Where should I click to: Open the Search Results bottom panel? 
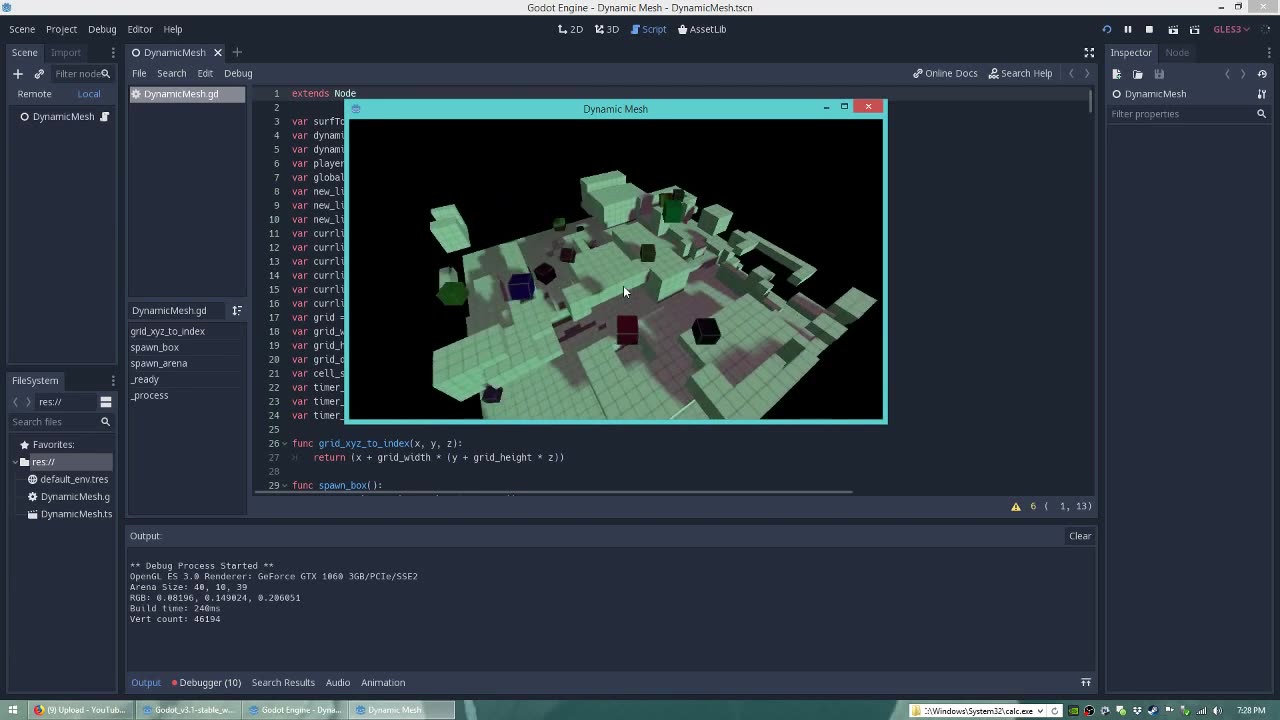[283, 682]
